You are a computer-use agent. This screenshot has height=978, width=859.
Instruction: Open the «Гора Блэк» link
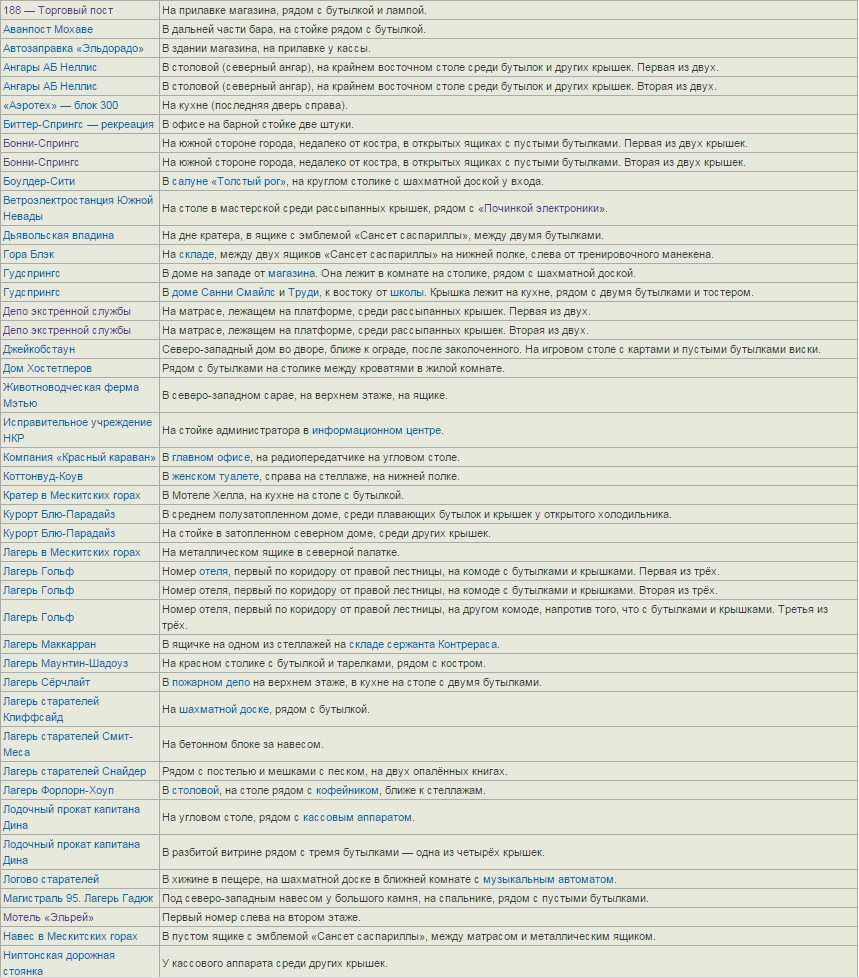coord(29,254)
